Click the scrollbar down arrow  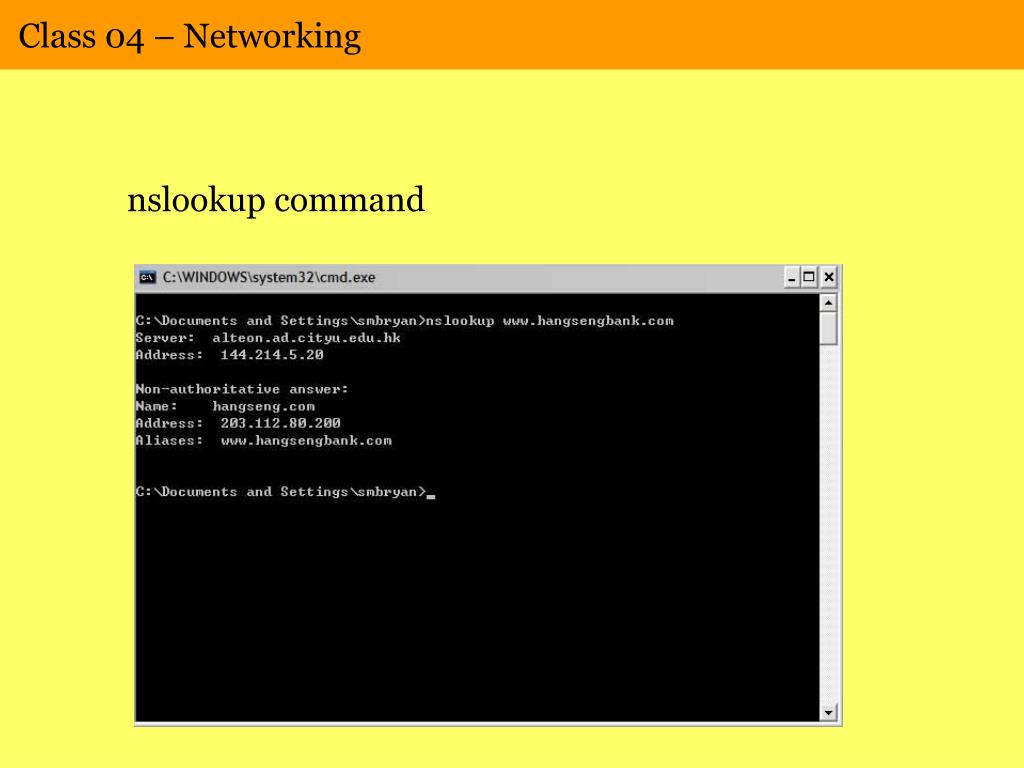point(828,712)
